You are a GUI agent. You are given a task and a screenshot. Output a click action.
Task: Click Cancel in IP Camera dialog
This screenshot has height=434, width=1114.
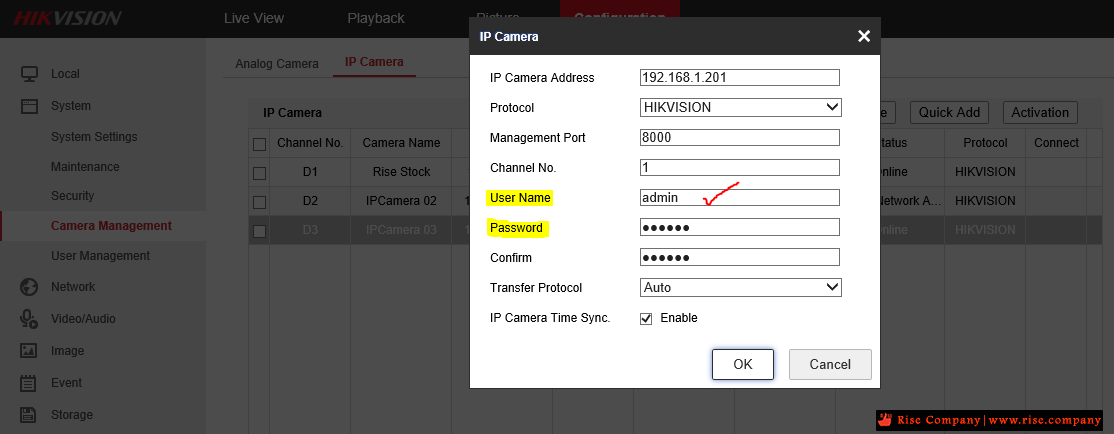click(830, 364)
